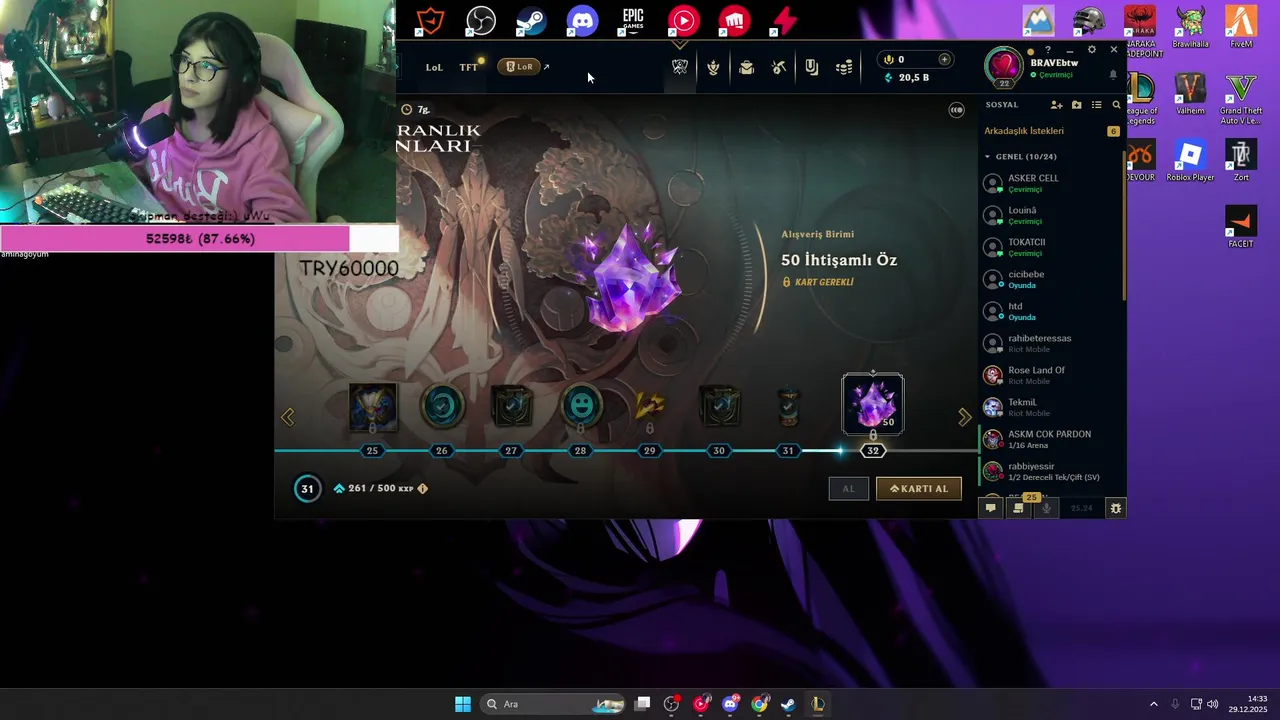
Task: Select friend rahibeteressas
Action: click(x=1051, y=343)
